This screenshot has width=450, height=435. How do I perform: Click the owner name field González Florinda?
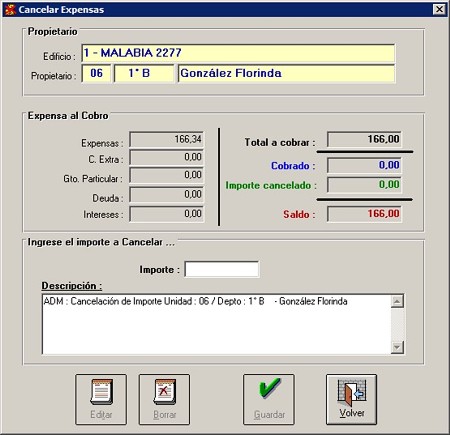[x=286, y=73]
